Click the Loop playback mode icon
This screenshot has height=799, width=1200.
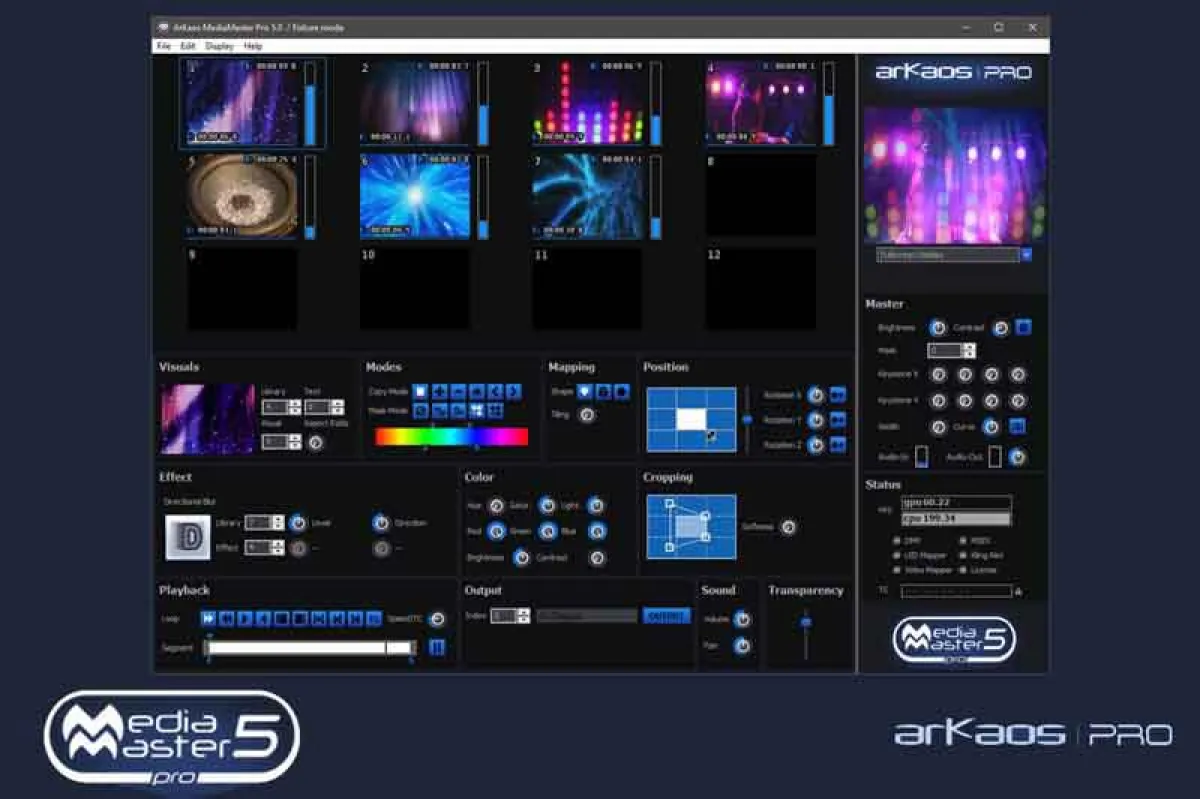[207, 620]
